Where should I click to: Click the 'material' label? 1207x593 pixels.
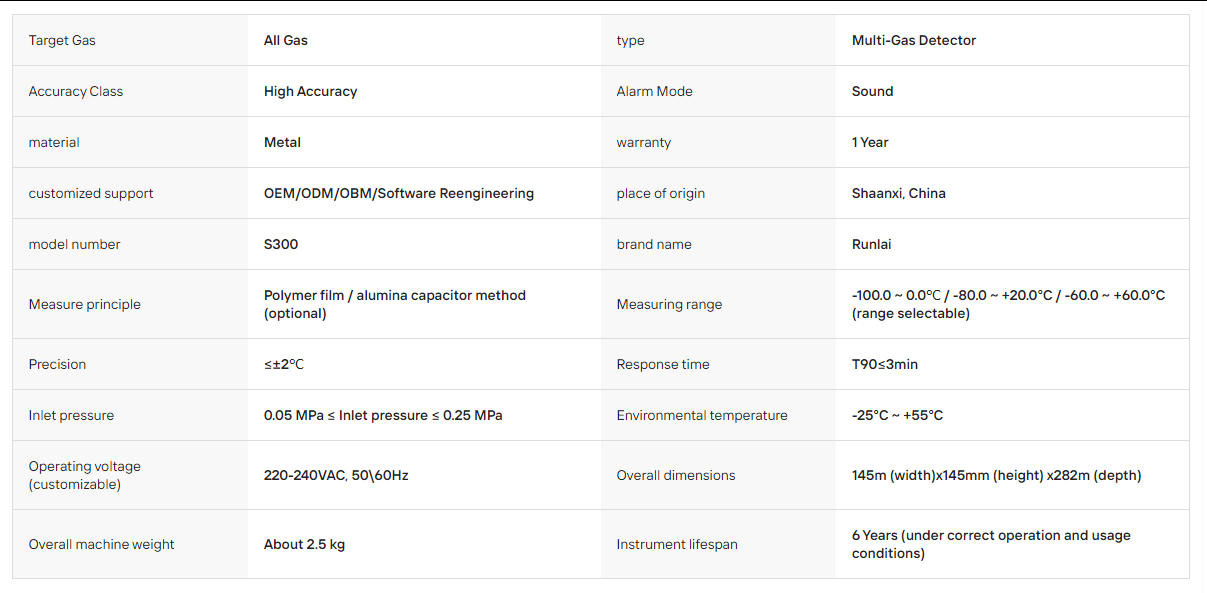coord(54,143)
